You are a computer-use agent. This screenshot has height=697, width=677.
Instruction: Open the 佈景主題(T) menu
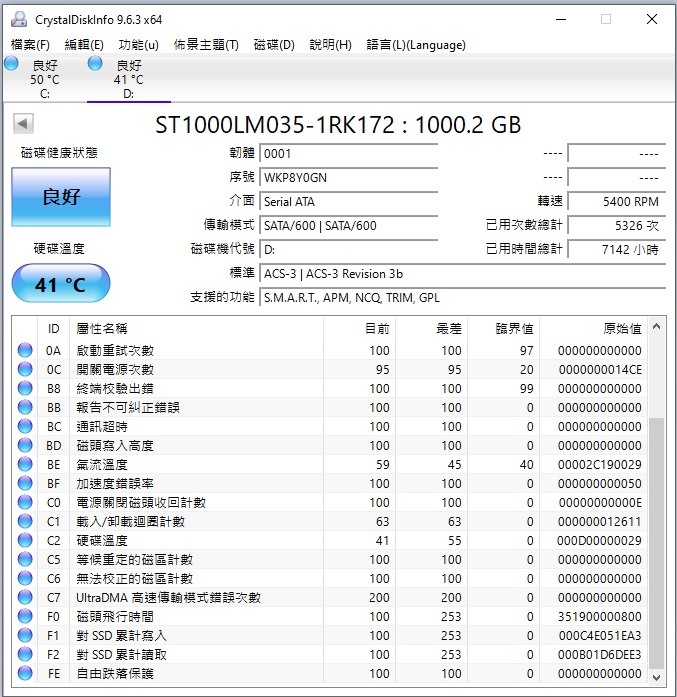click(206, 45)
